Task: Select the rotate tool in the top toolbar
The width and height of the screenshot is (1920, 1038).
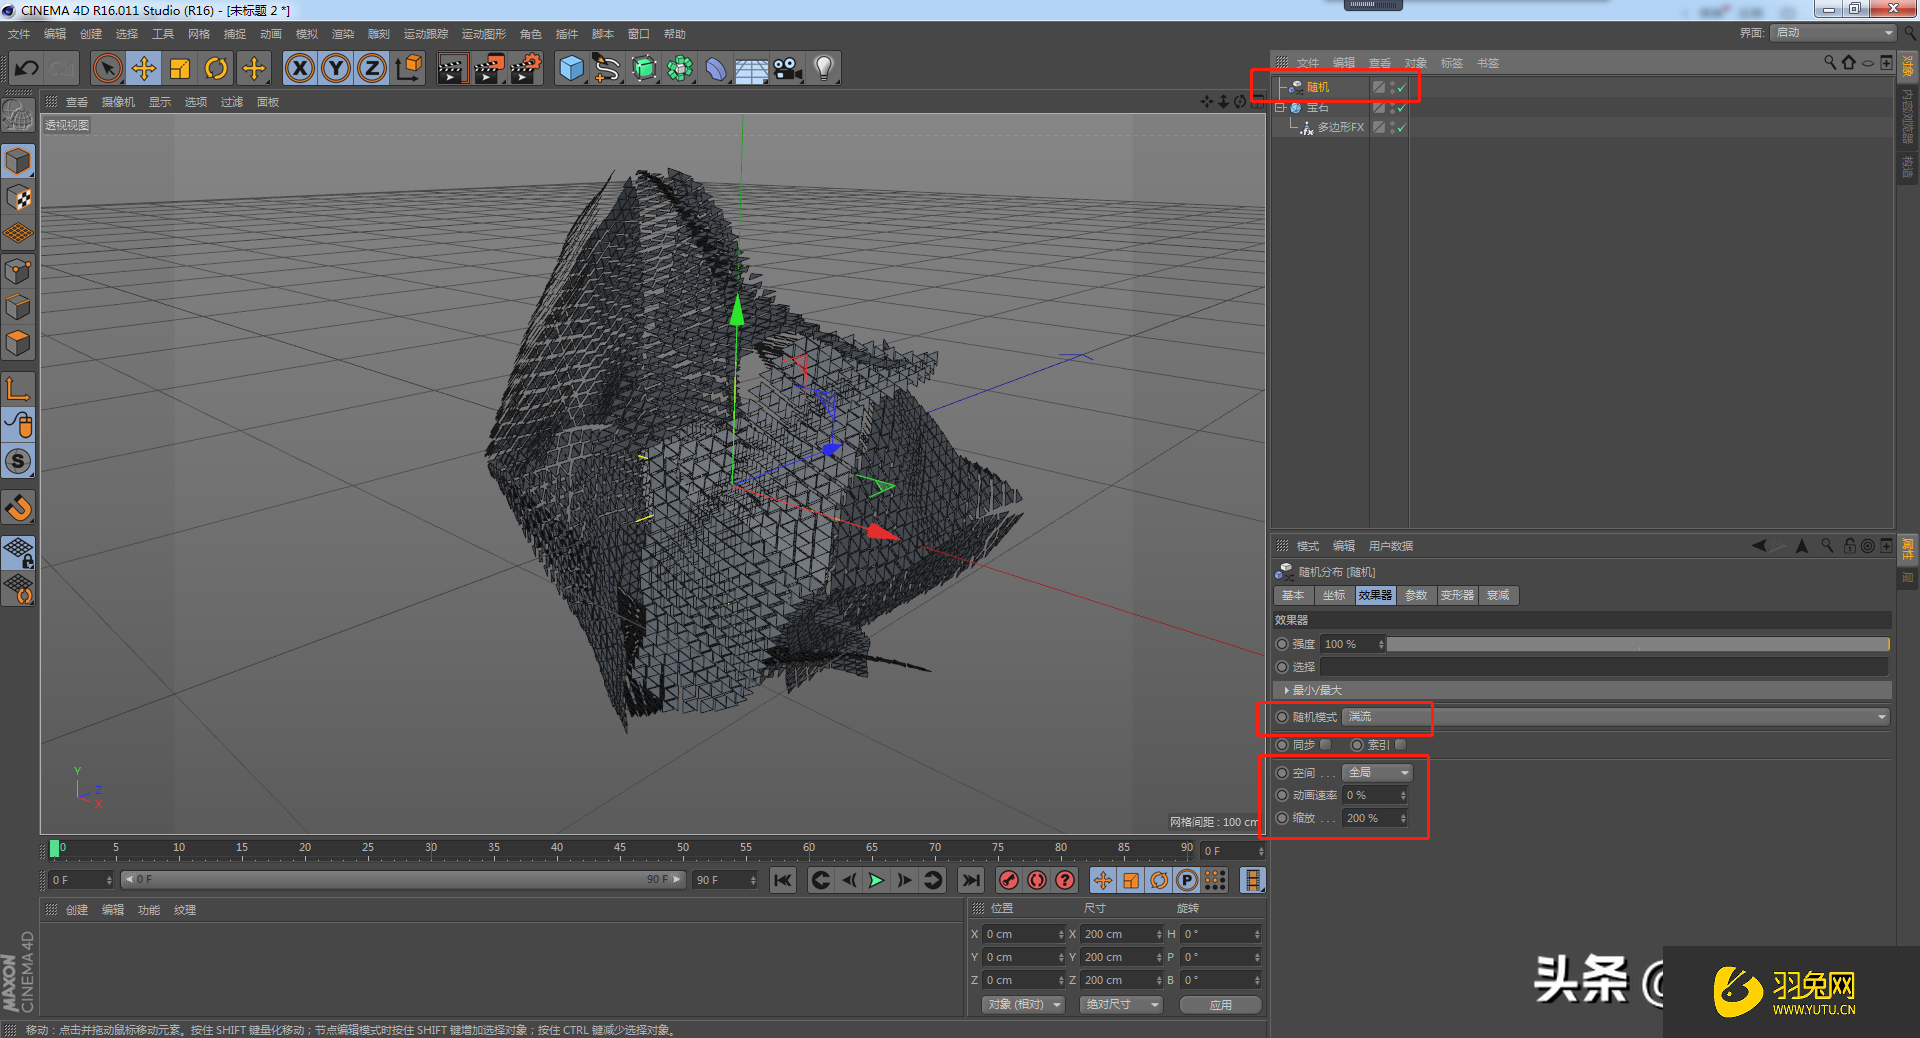Action: point(216,69)
